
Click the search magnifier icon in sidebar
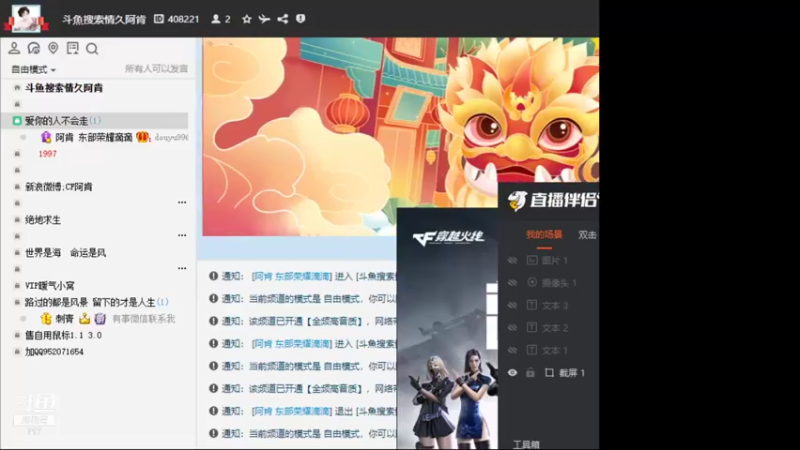point(92,48)
